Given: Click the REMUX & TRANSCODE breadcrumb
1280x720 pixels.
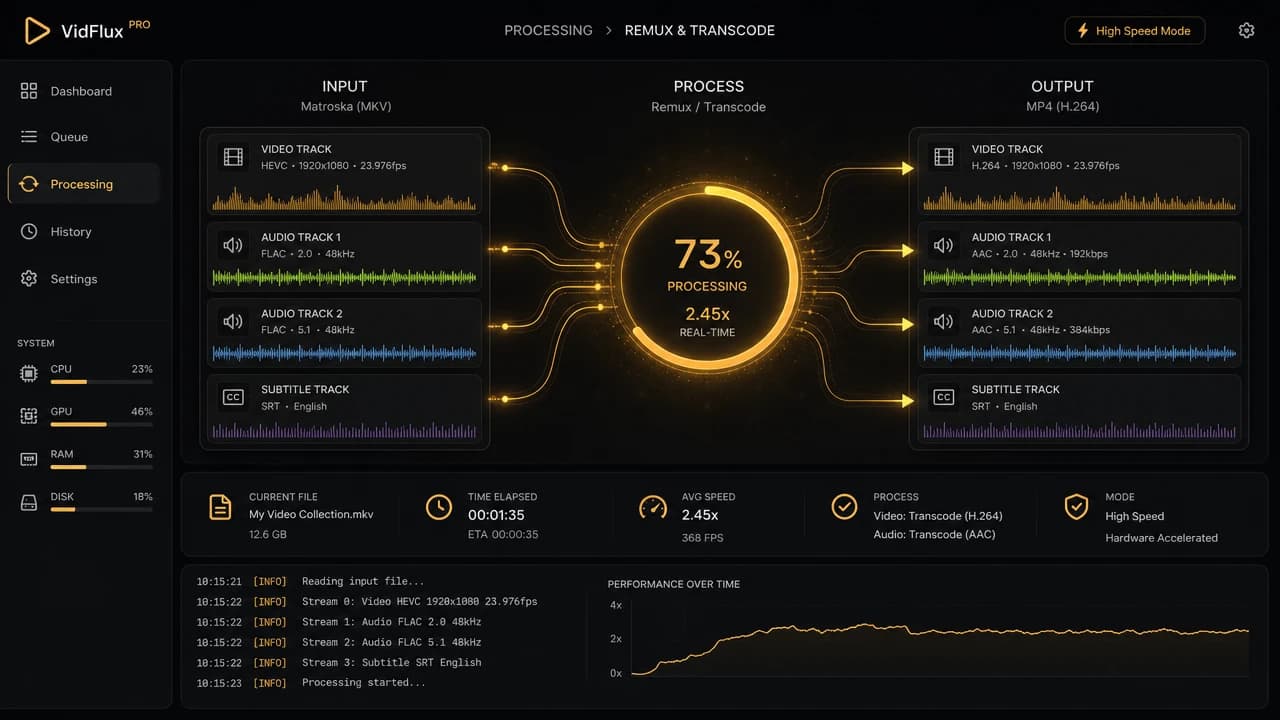Looking at the screenshot, I should click(700, 30).
